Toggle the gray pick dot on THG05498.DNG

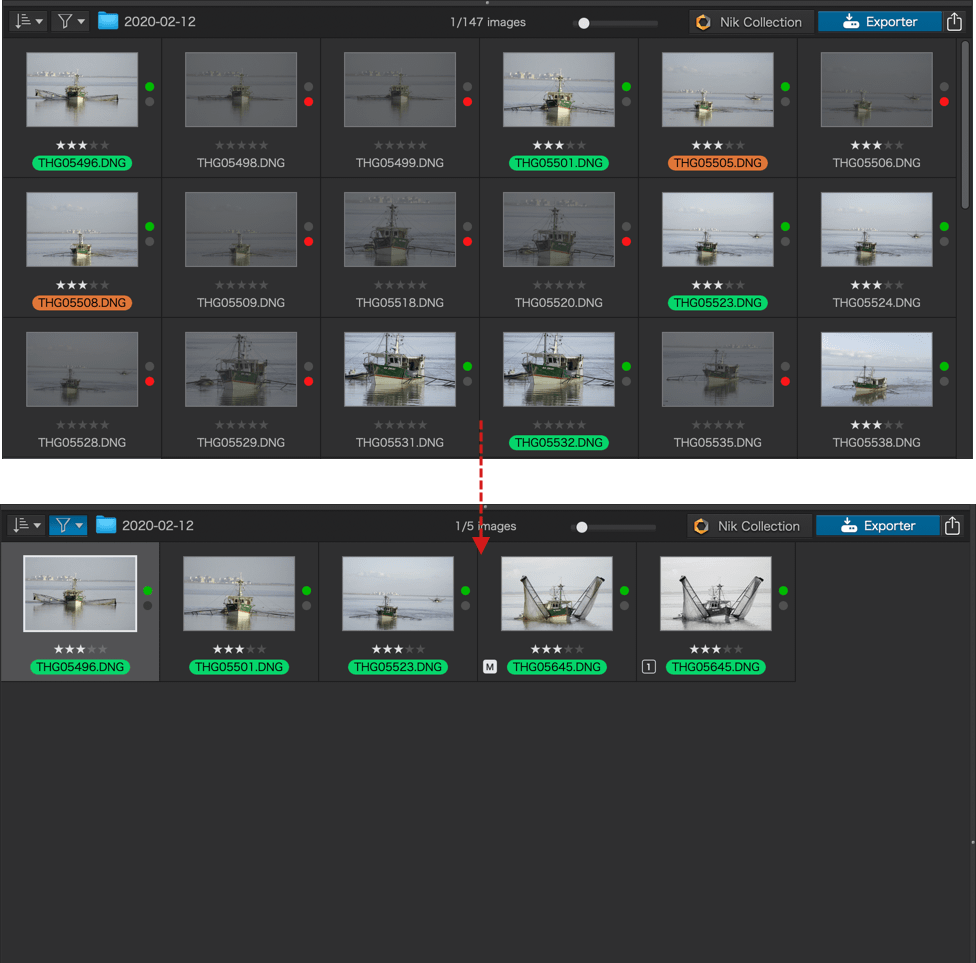pyautogui.click(x=309, y=87)
